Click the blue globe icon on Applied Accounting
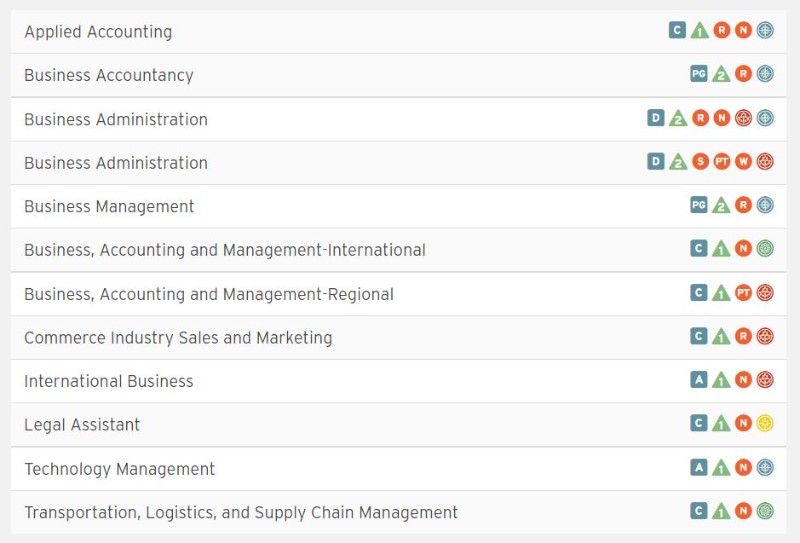Viewport: 800px width, 543px height. (x=765, y=30)
